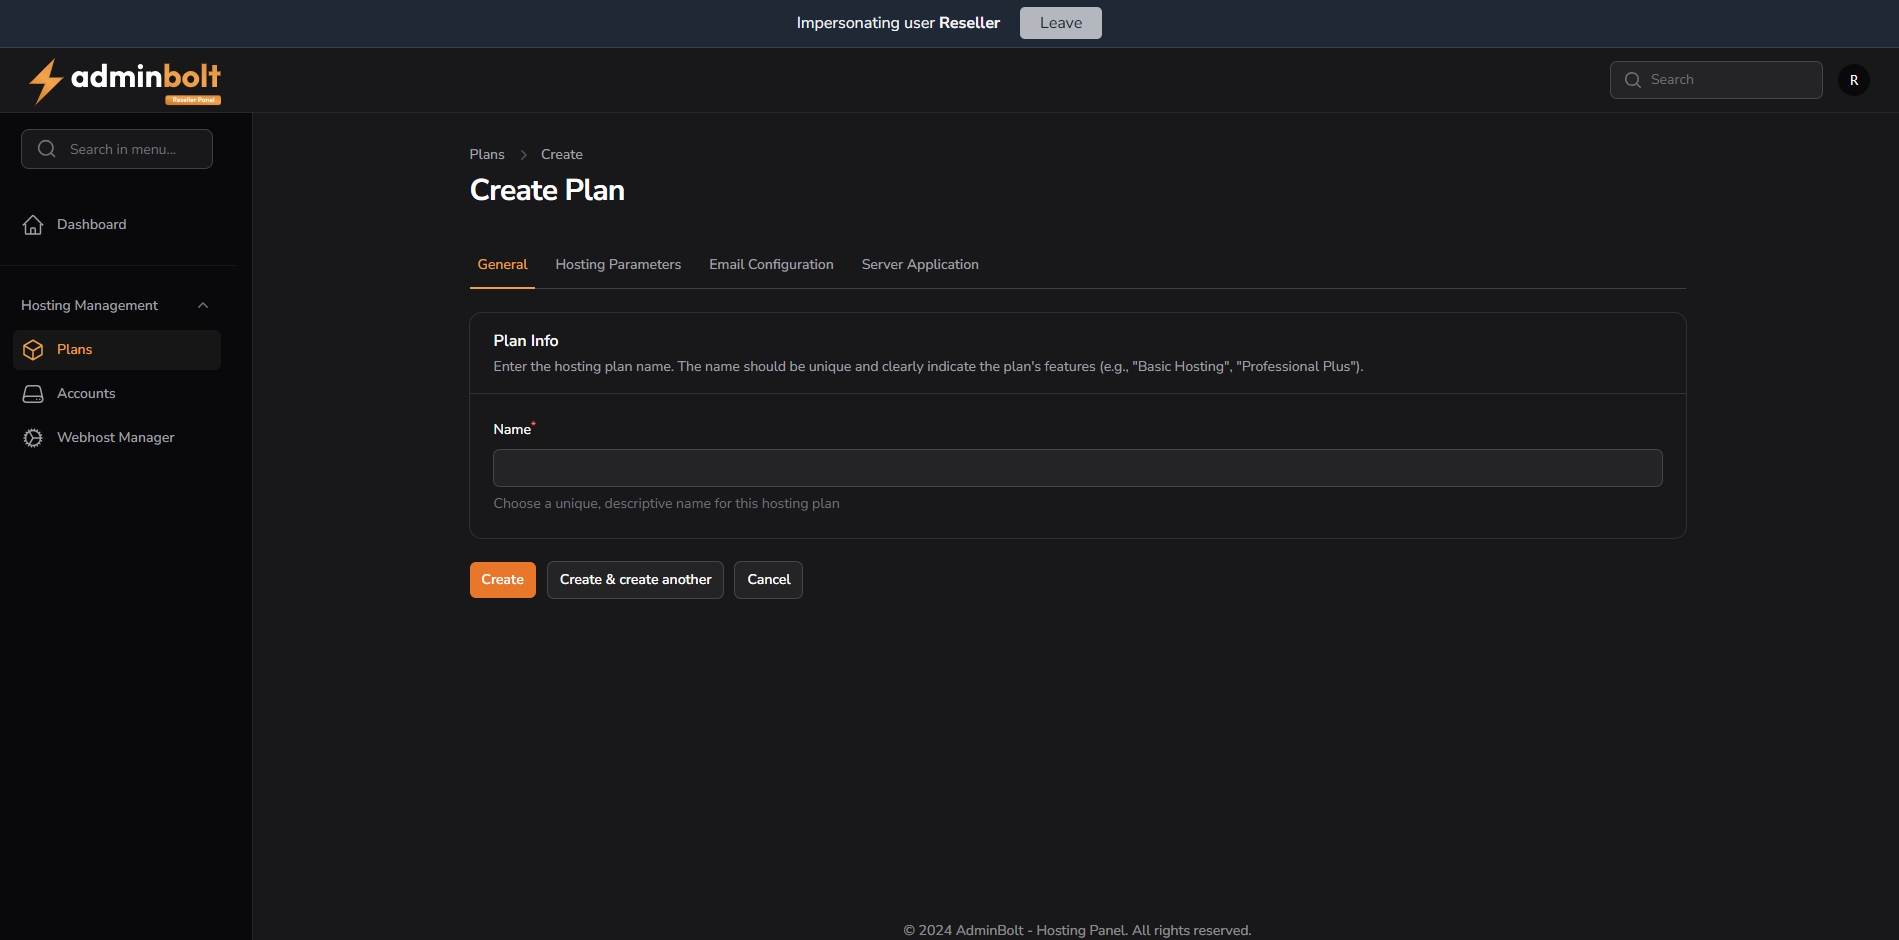Click the AdminBolt lightning logo
Screen dimensions: 1899x940
coord(46,81)
